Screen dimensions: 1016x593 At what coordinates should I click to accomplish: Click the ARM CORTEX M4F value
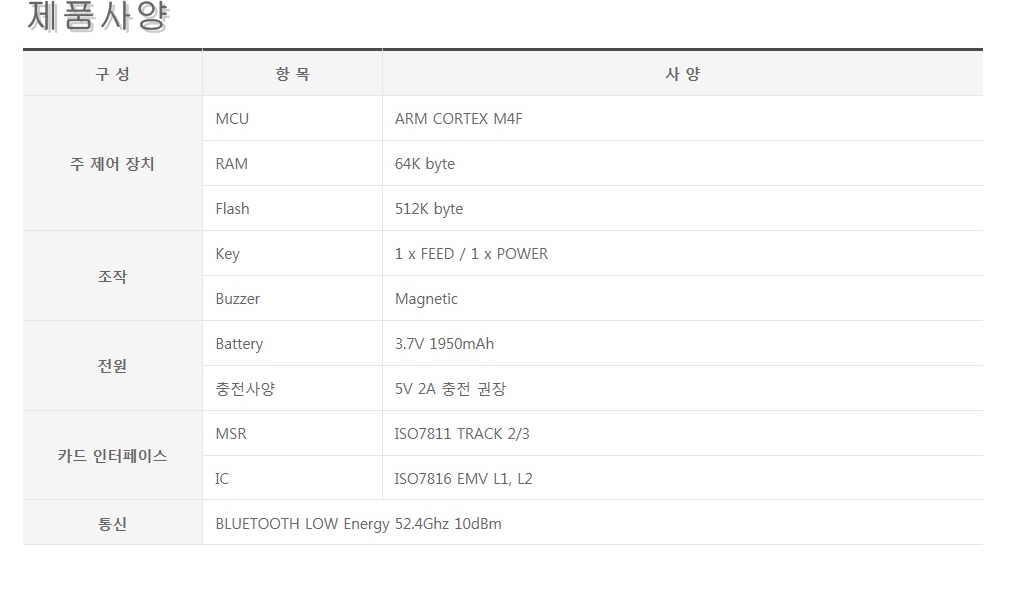[458, 119]
